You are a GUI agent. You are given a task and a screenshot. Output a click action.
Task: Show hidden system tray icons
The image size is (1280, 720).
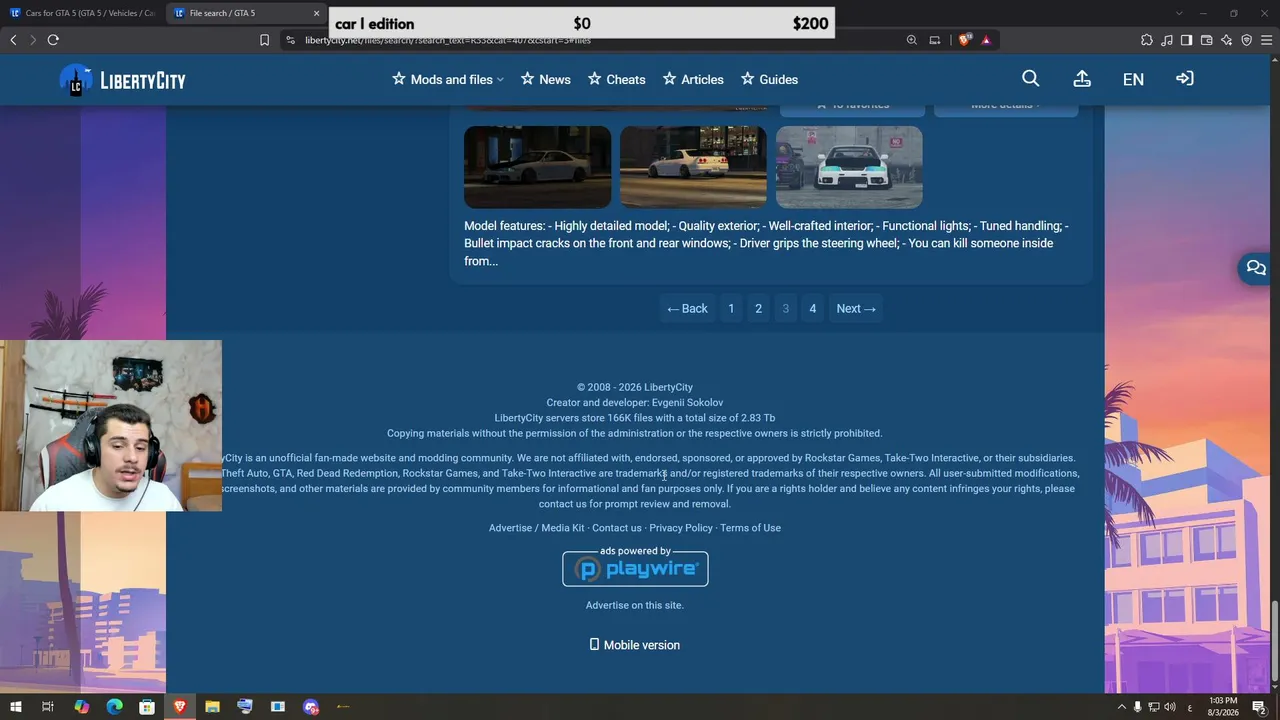coord(1121,707)
